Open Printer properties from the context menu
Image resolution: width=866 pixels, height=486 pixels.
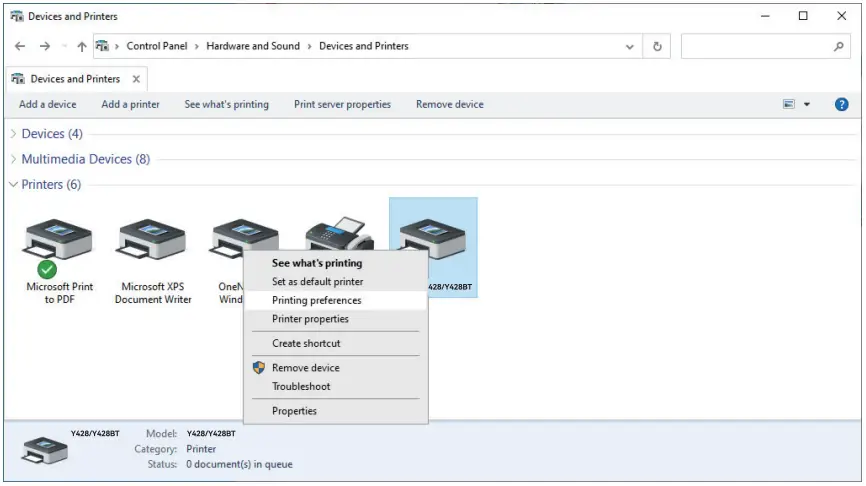tap(310, 319)
